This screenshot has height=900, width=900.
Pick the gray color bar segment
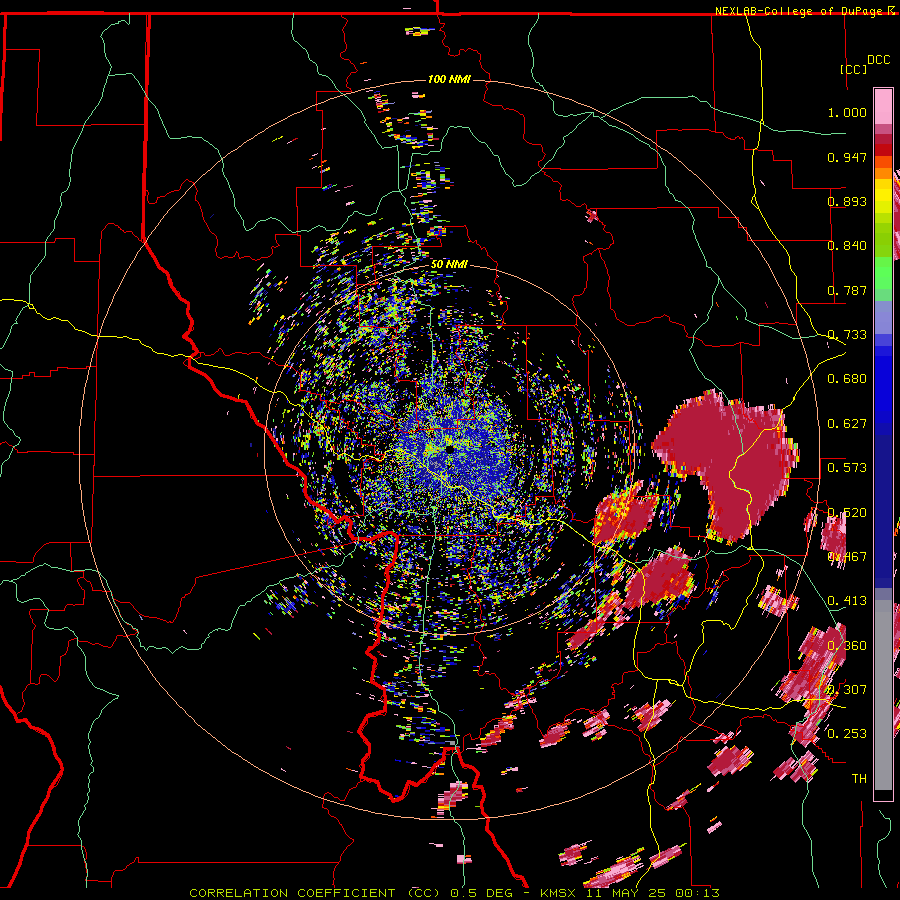(883, 695)
